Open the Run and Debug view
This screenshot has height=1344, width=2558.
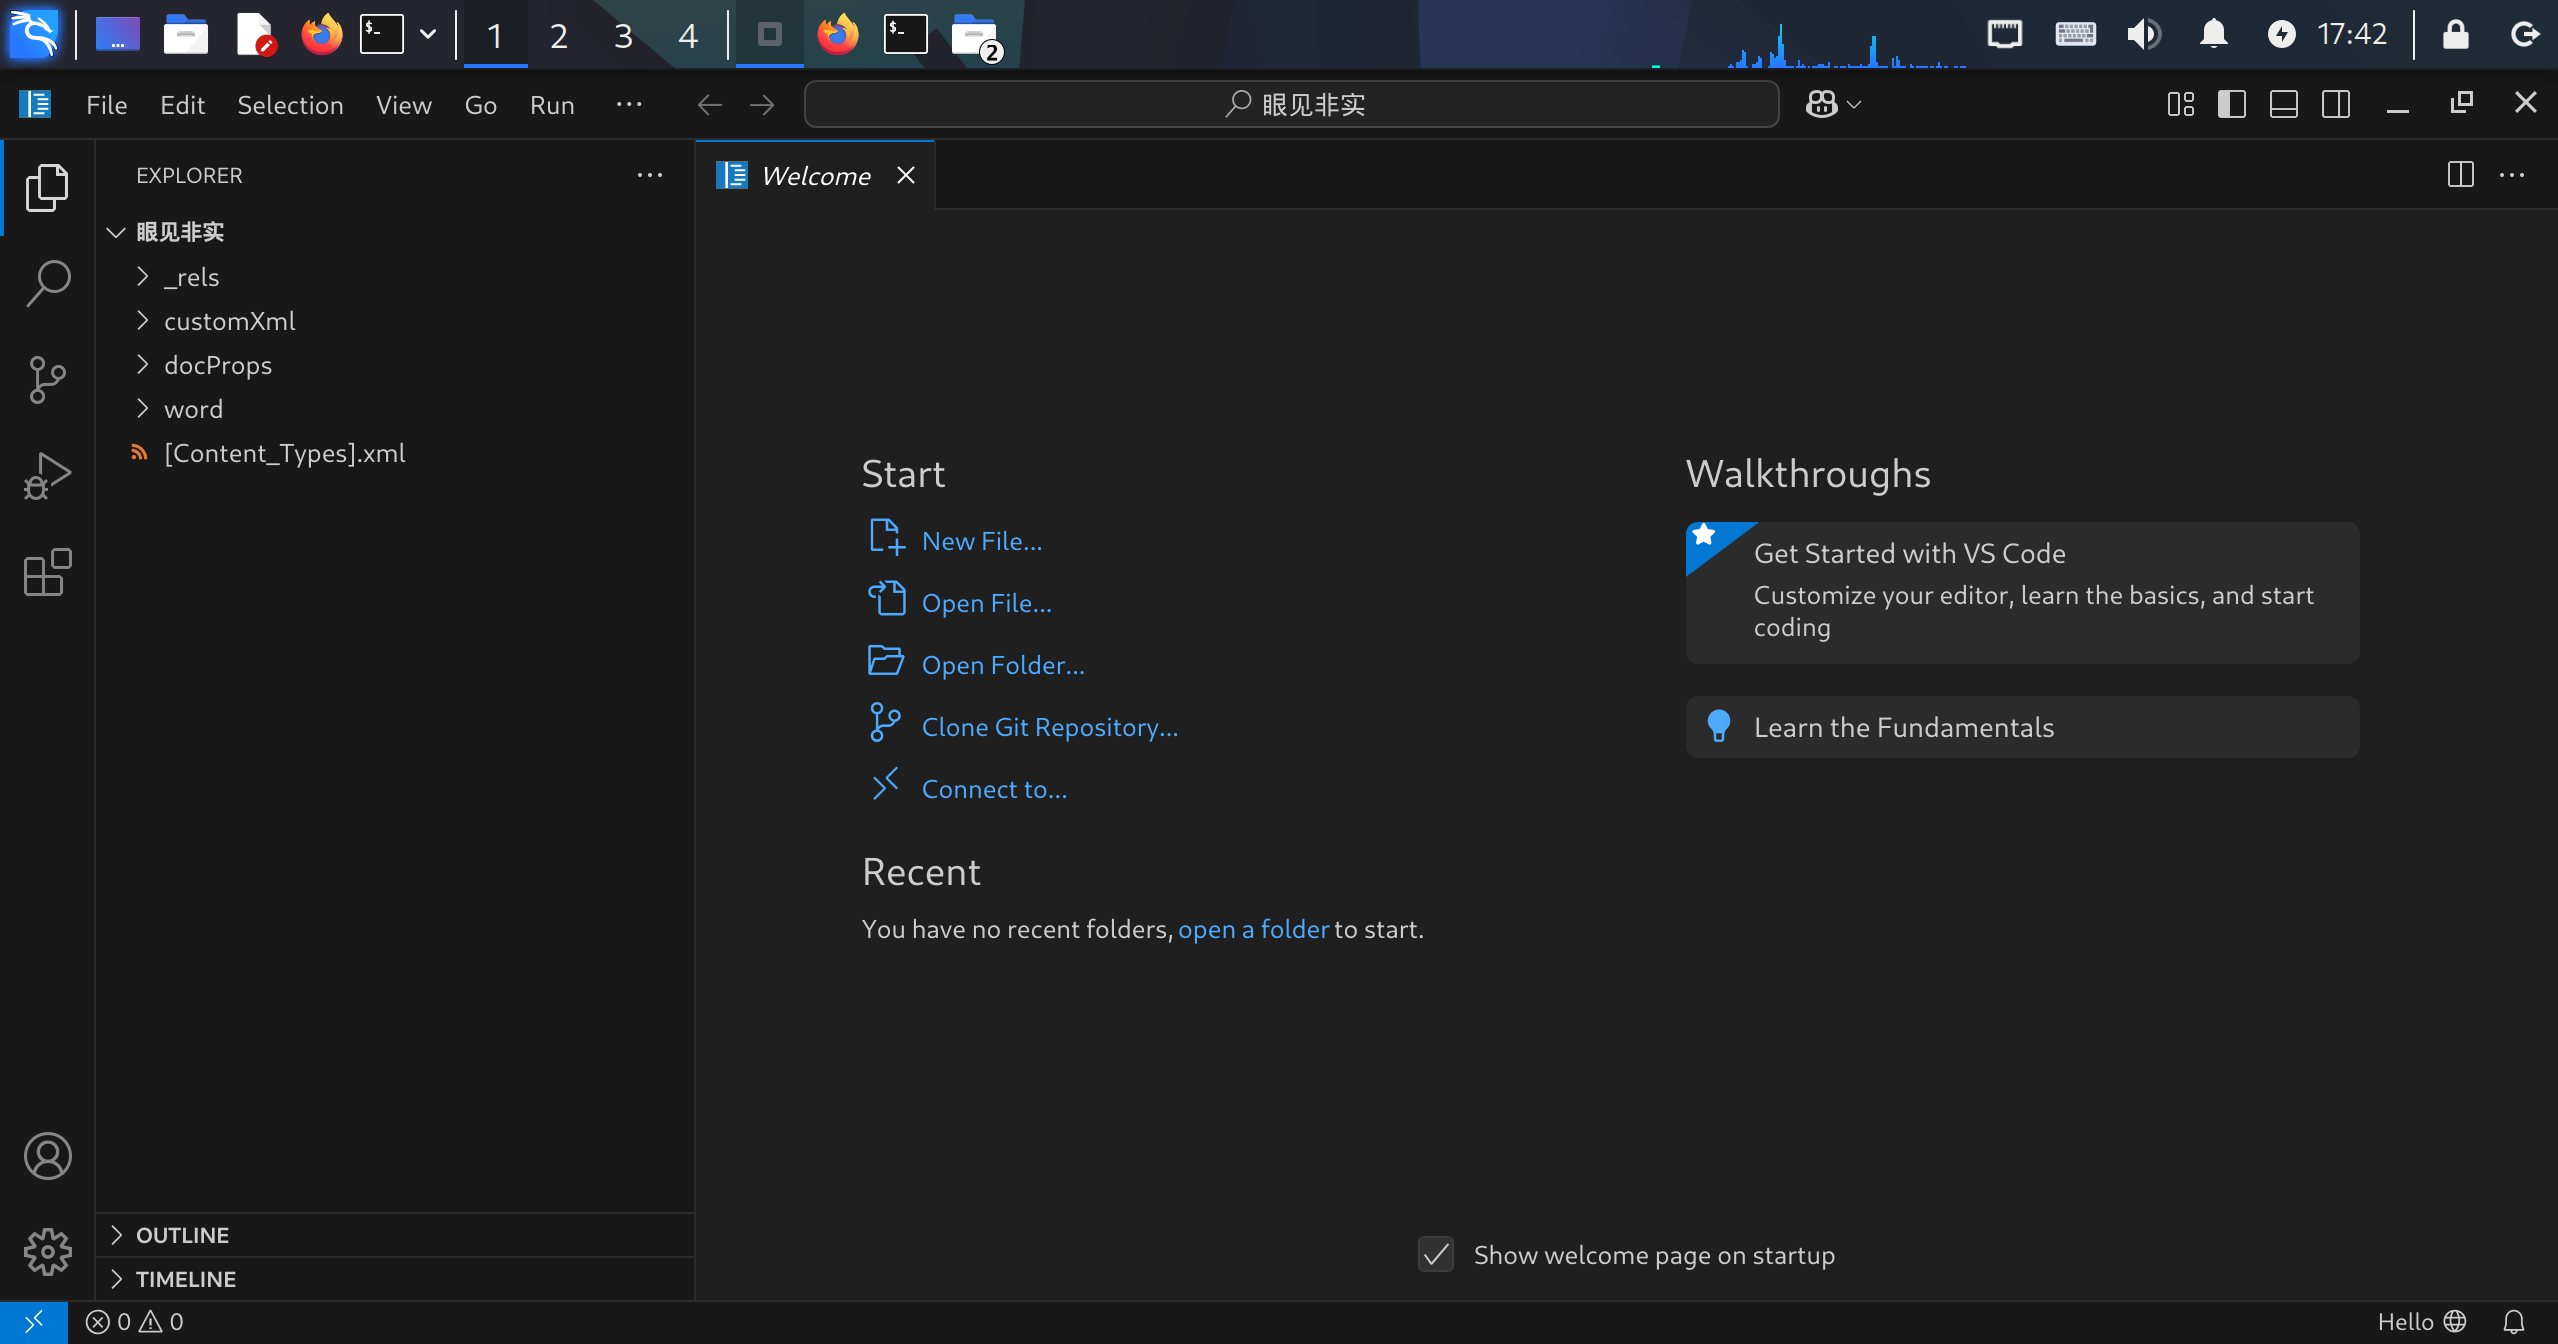pos(47,476)
